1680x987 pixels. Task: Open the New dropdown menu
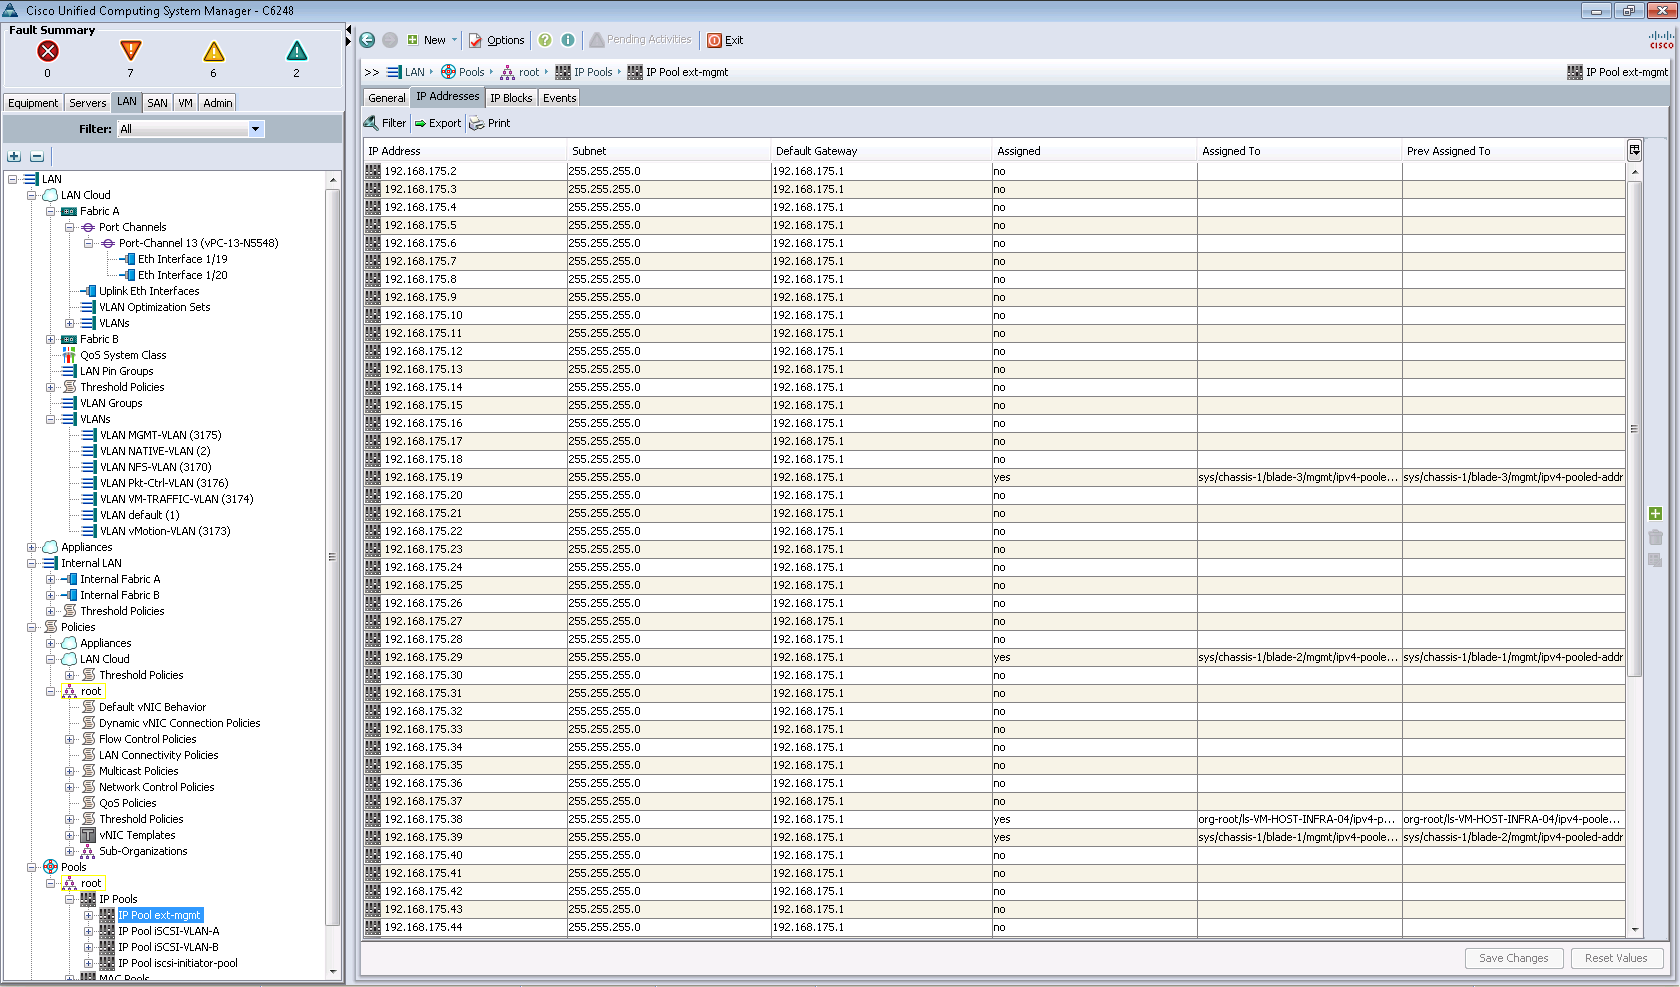(432, 40)
